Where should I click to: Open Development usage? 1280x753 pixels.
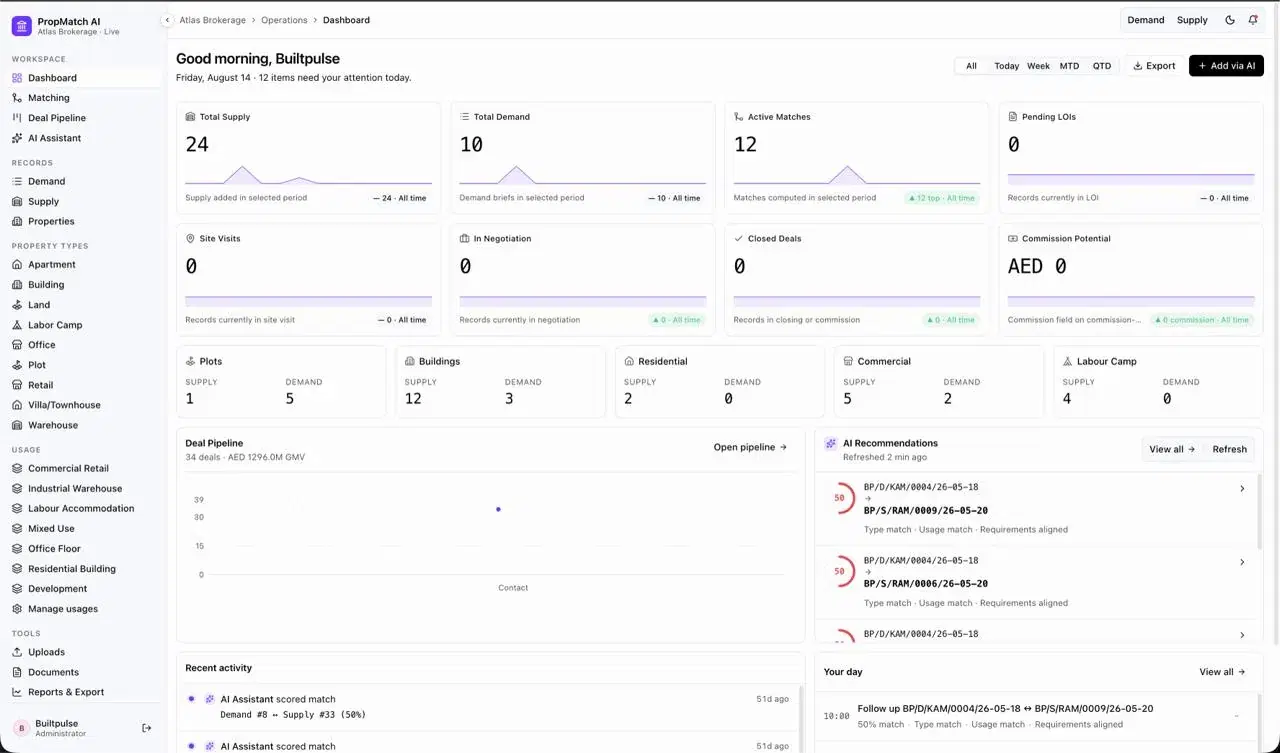tap(82, 588)
